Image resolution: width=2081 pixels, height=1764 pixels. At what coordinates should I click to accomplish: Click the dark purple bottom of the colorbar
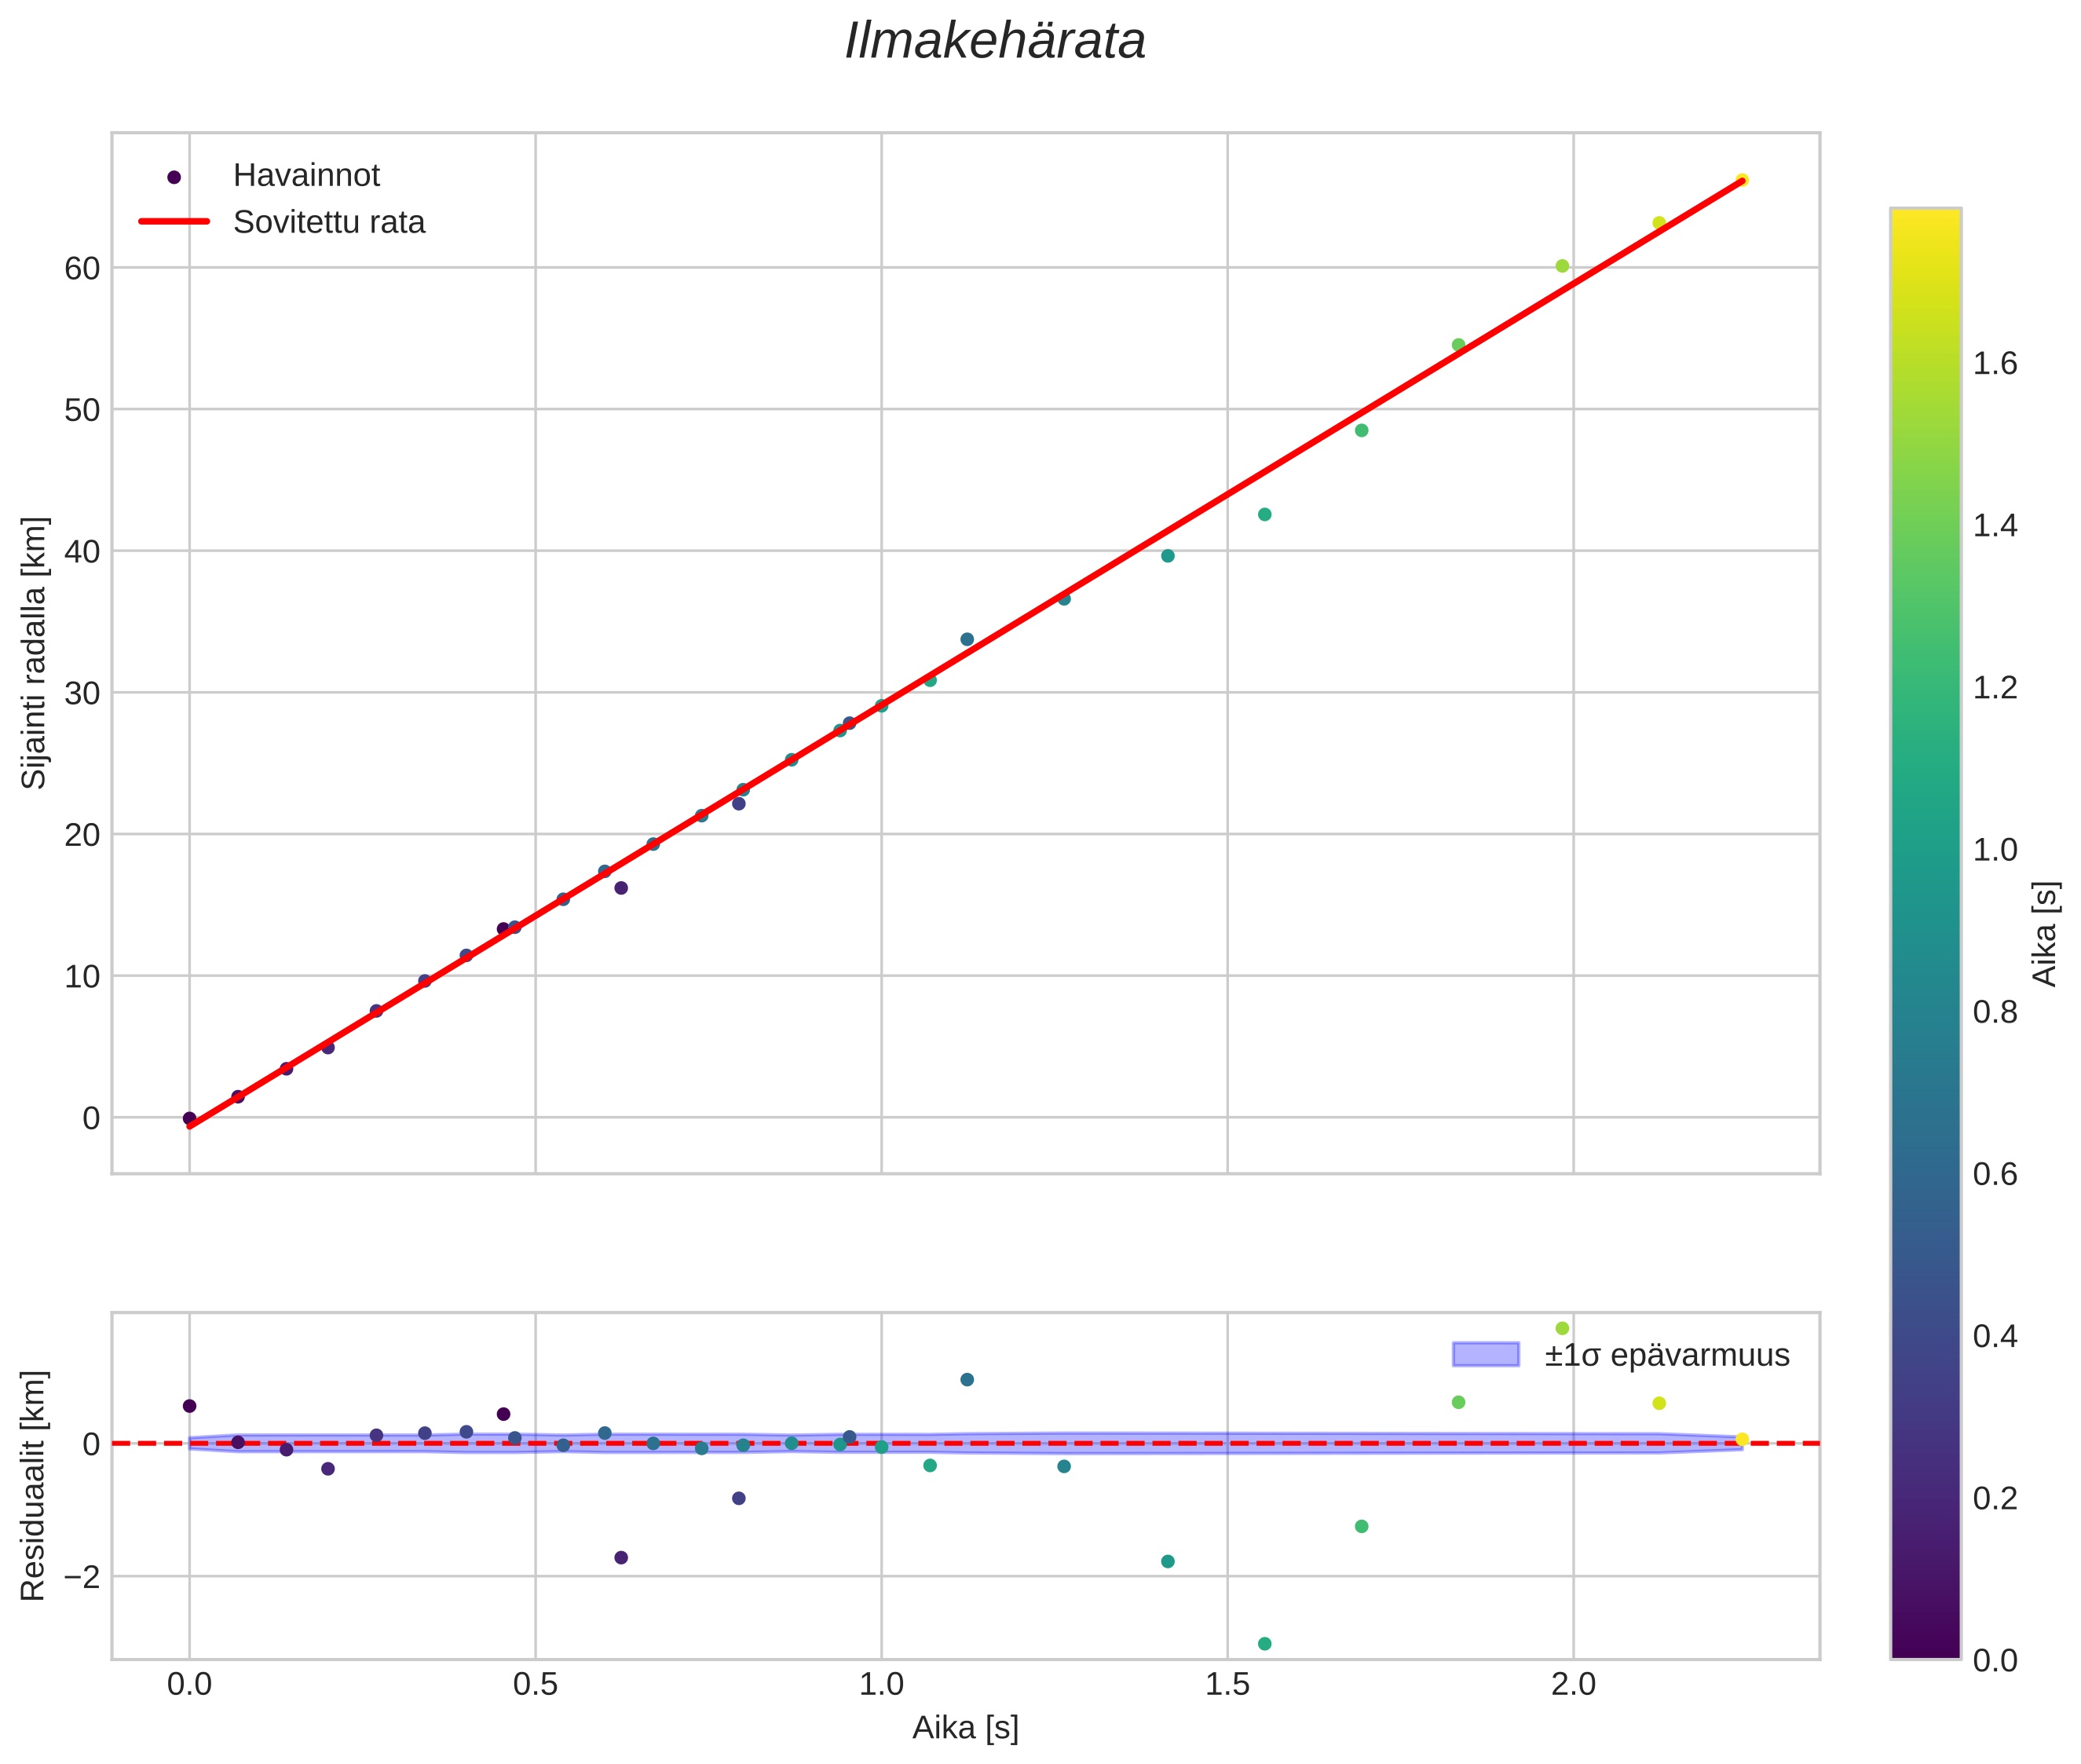pyautogui.click(x=1925, y=1648)
